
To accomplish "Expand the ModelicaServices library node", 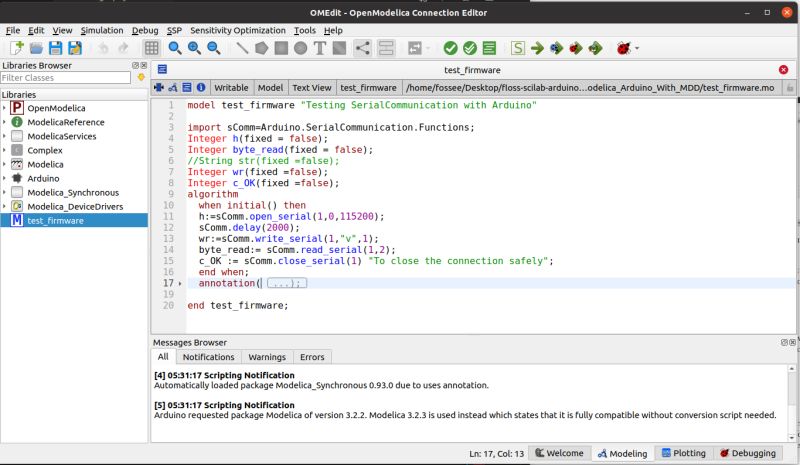I will [x=4, y=136].
